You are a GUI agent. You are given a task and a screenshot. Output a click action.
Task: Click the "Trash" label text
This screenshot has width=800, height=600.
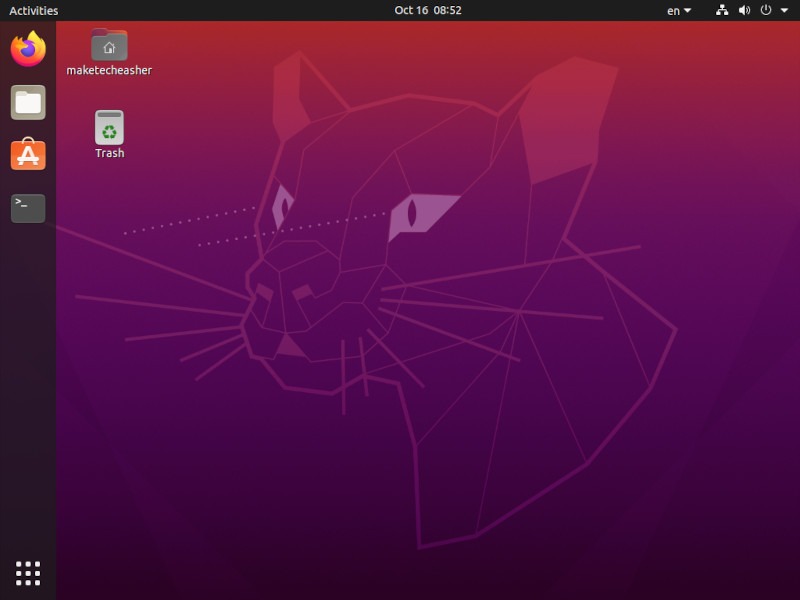[x=109, y=154]
